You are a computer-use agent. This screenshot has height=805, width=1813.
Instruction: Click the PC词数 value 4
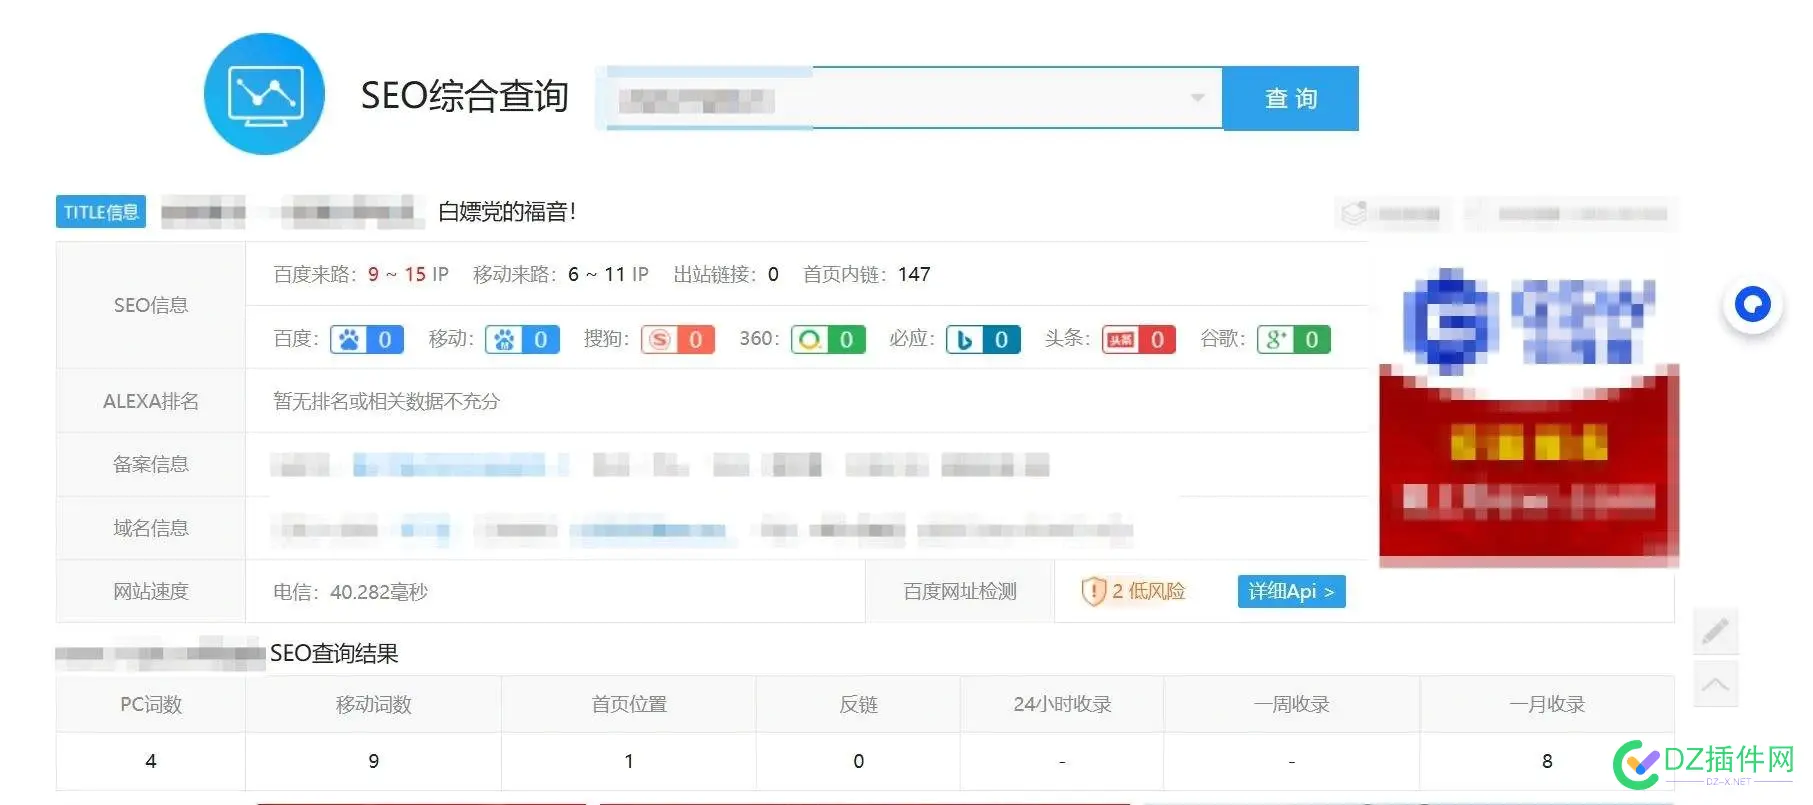(151, 761)
